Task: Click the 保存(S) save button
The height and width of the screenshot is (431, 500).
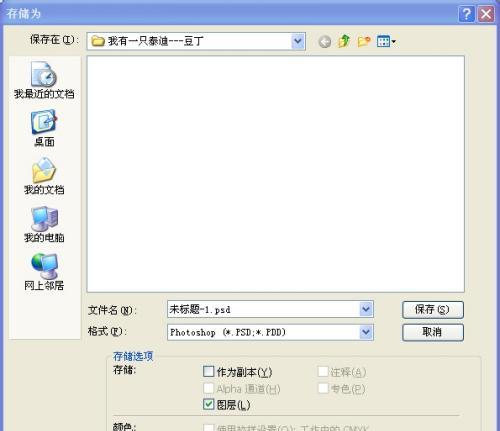Action: tap(433, 310)
